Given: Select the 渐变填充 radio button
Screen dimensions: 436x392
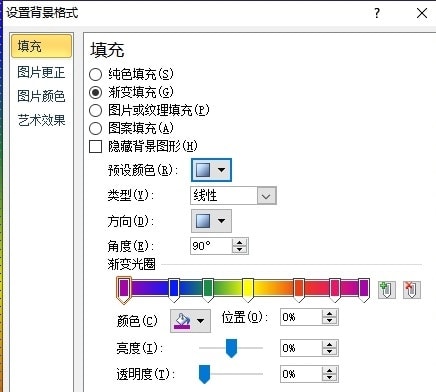Looking at the screenshot, I should tap(95, 92).
